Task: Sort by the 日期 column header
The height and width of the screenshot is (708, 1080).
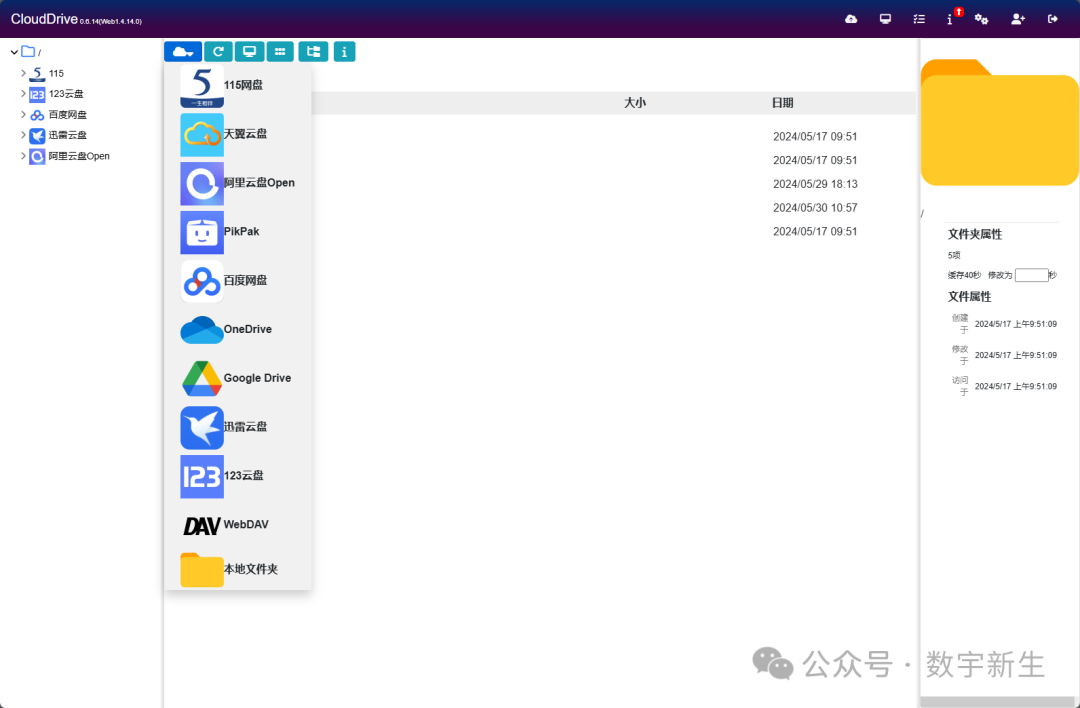Action: tap(782, 103)
